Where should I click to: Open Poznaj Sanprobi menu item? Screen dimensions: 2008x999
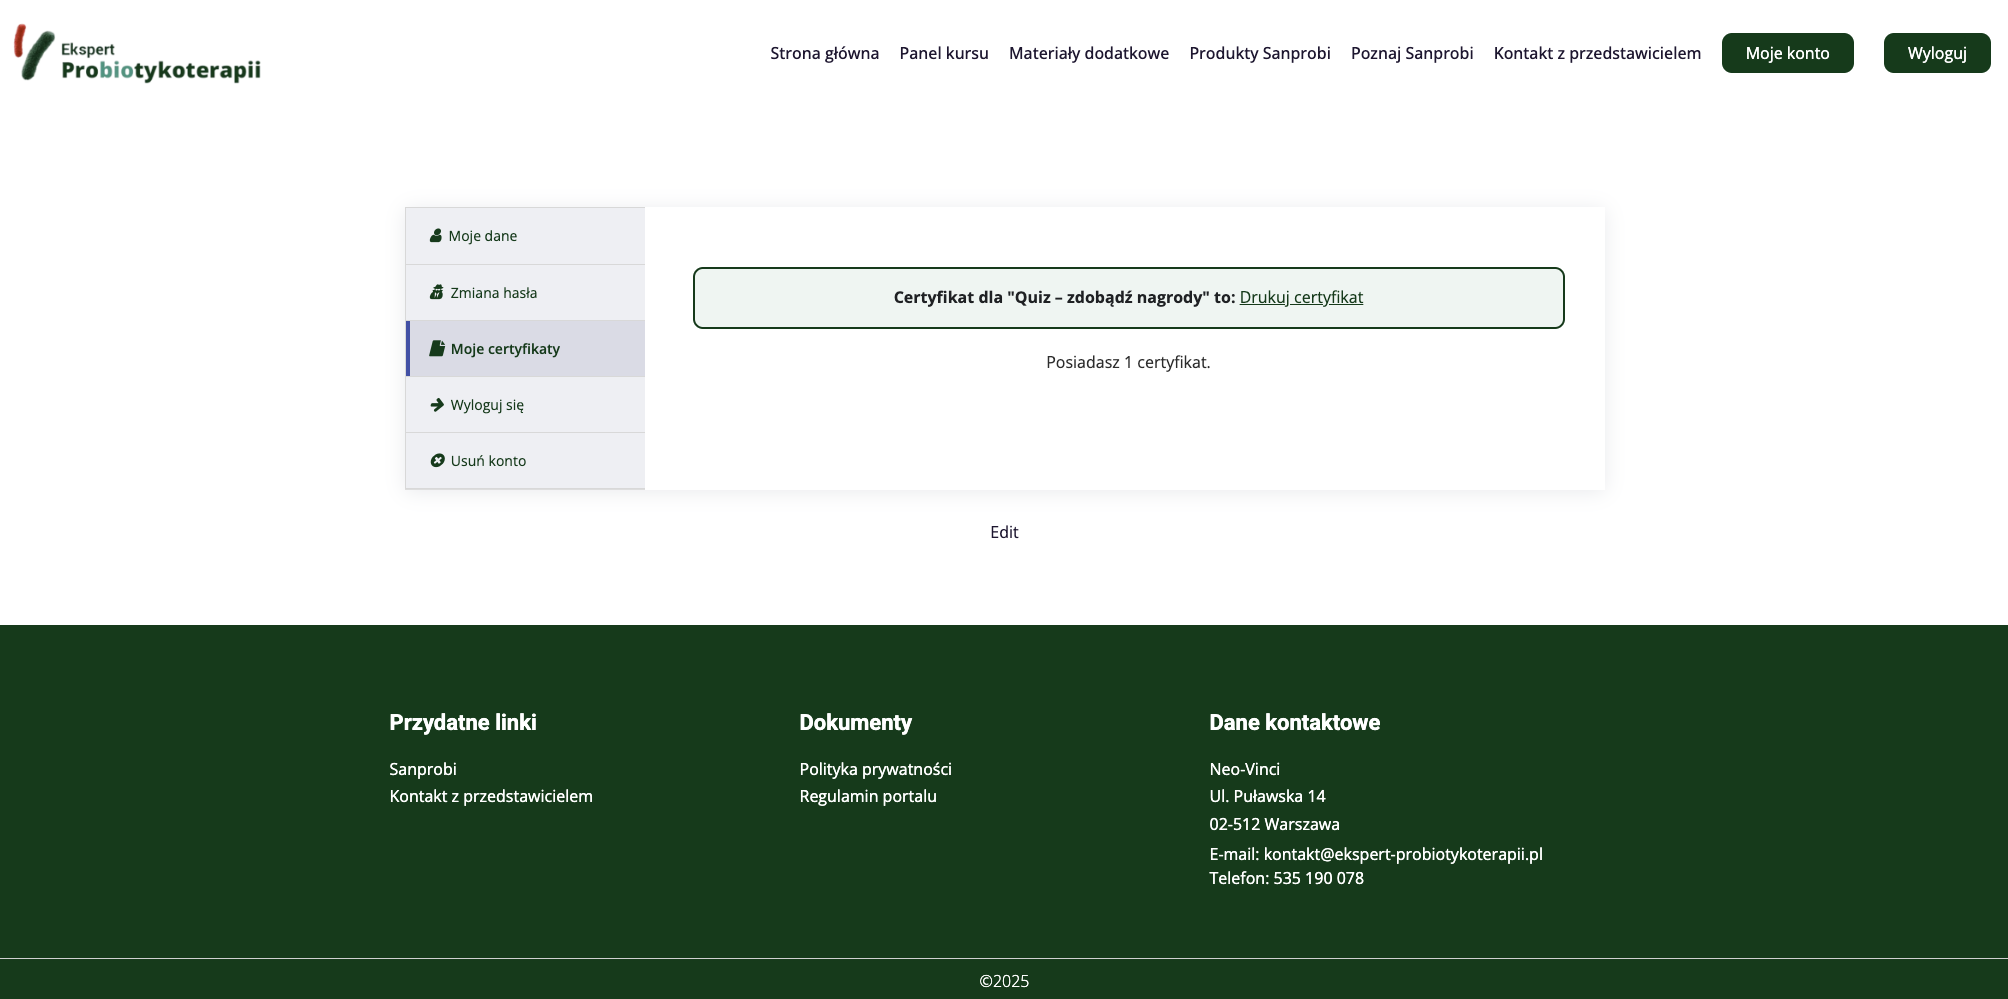point(1411,53)
